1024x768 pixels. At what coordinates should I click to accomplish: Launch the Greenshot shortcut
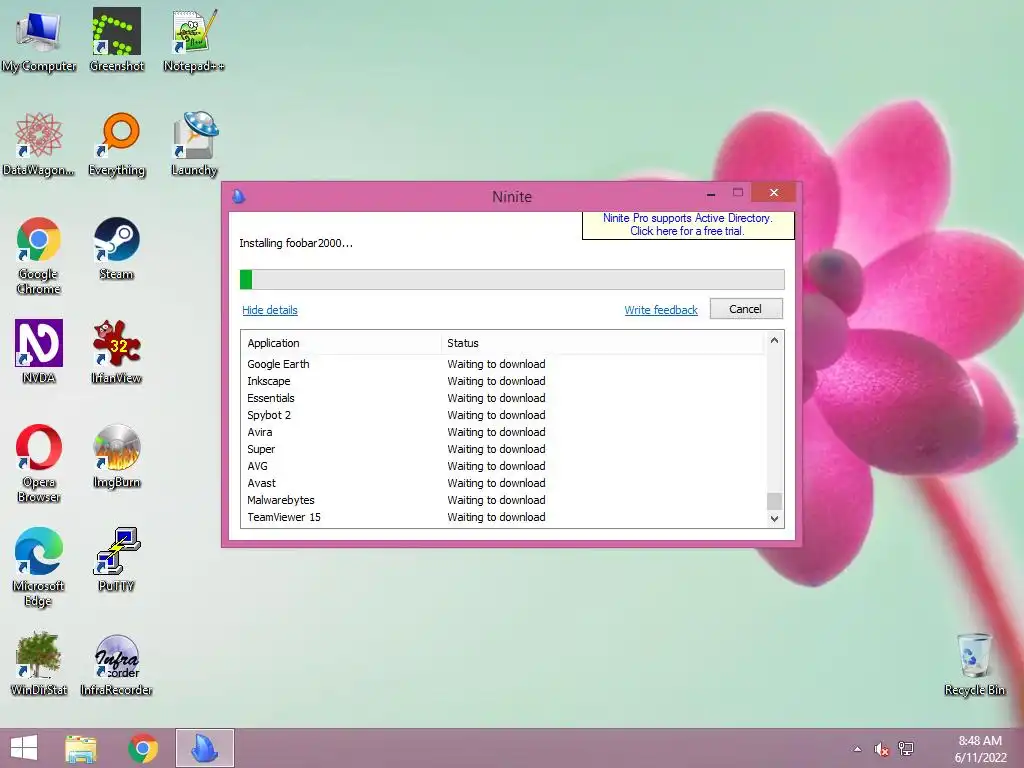click(116, 40)
